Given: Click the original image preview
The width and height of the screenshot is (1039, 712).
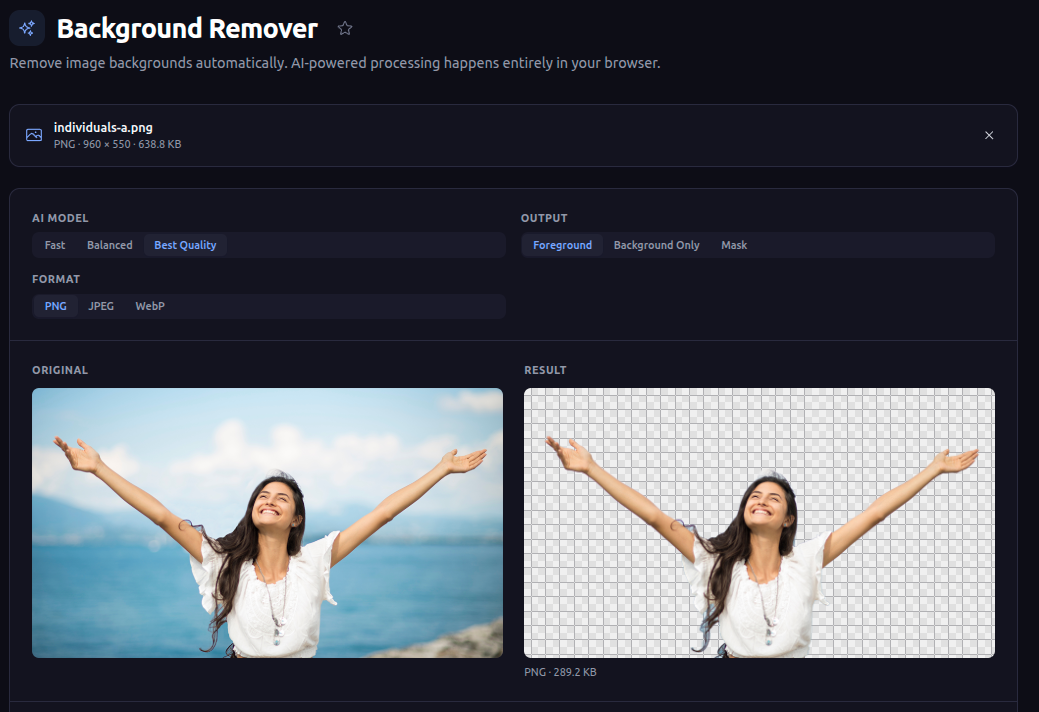Looking at the screenshot, I should coord(267,523).
